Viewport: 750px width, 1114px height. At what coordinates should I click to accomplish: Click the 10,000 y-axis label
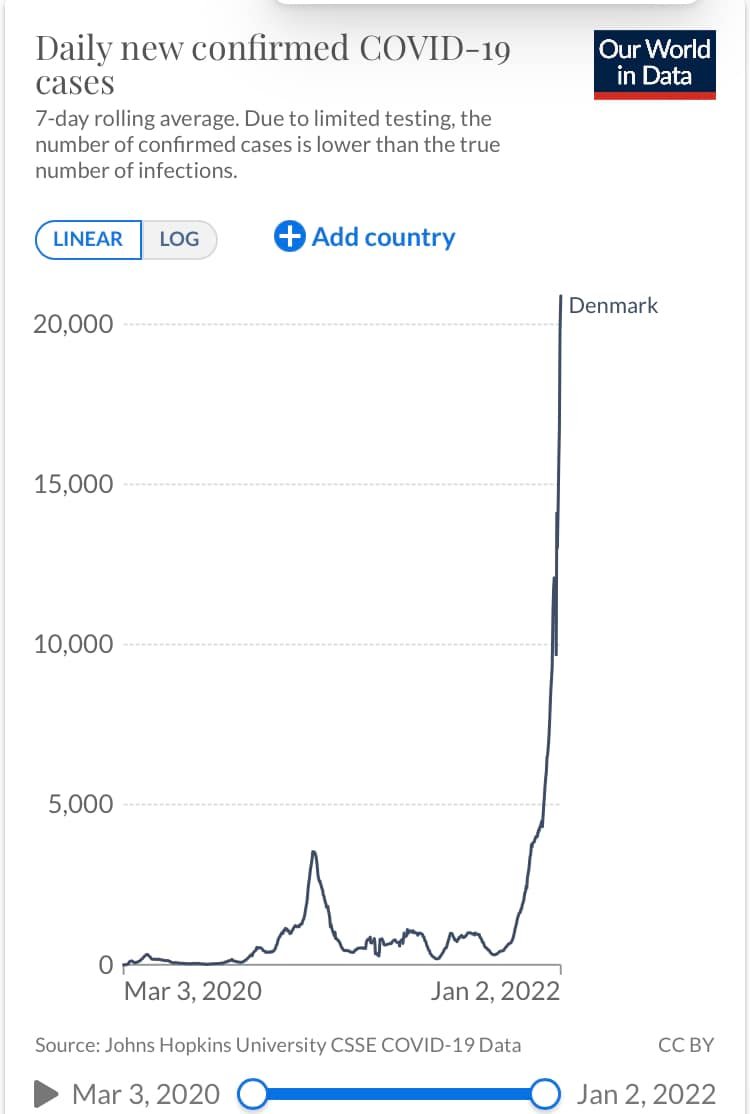click(73, 644)
